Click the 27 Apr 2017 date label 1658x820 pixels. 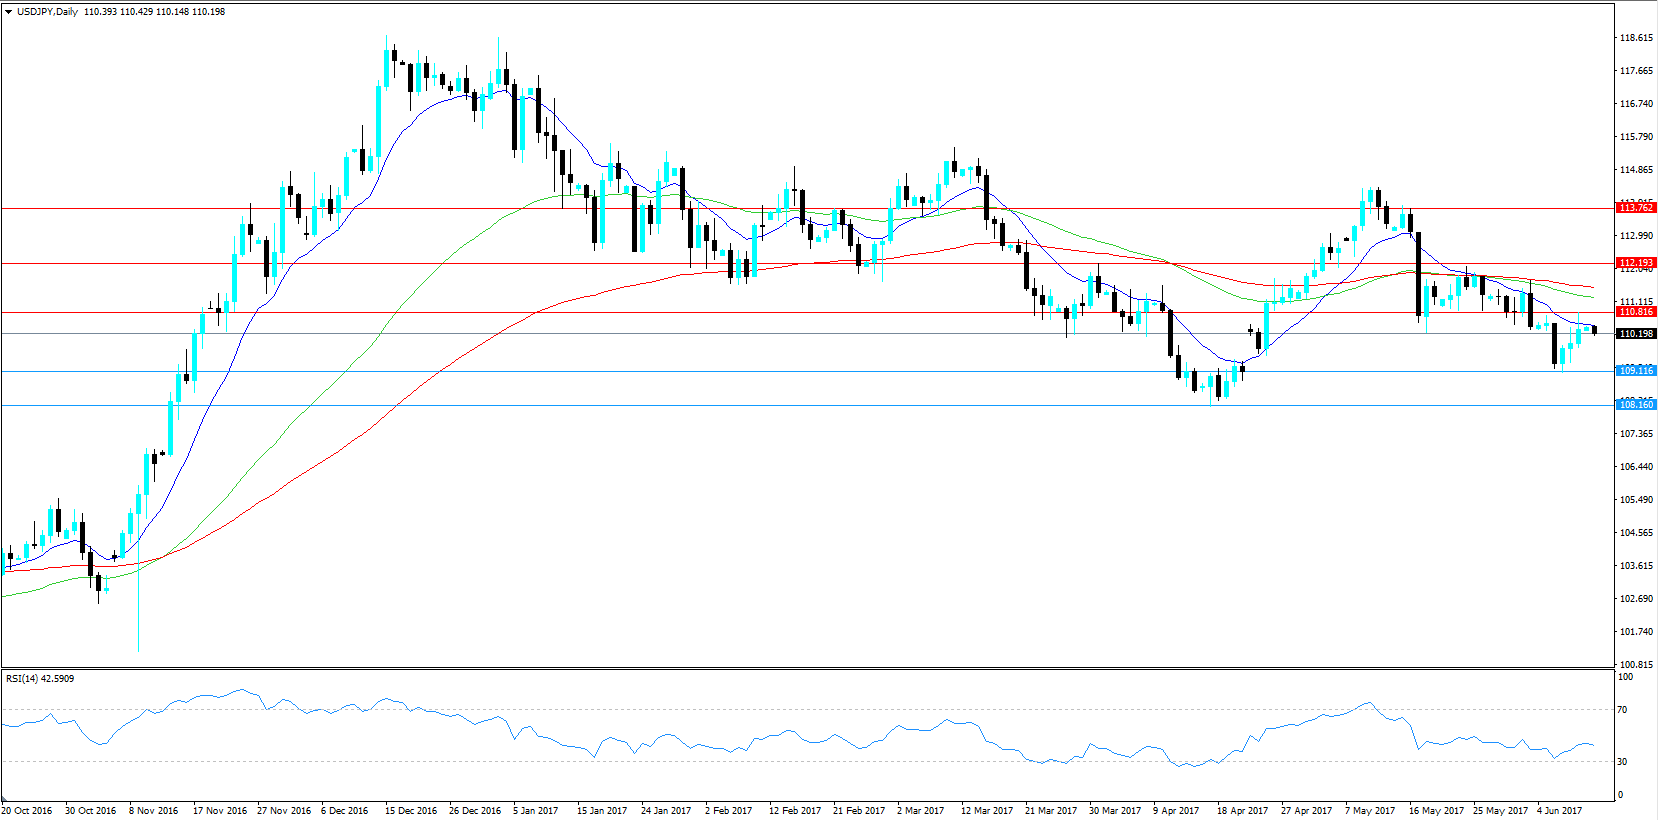click(x=1306, y=811)
